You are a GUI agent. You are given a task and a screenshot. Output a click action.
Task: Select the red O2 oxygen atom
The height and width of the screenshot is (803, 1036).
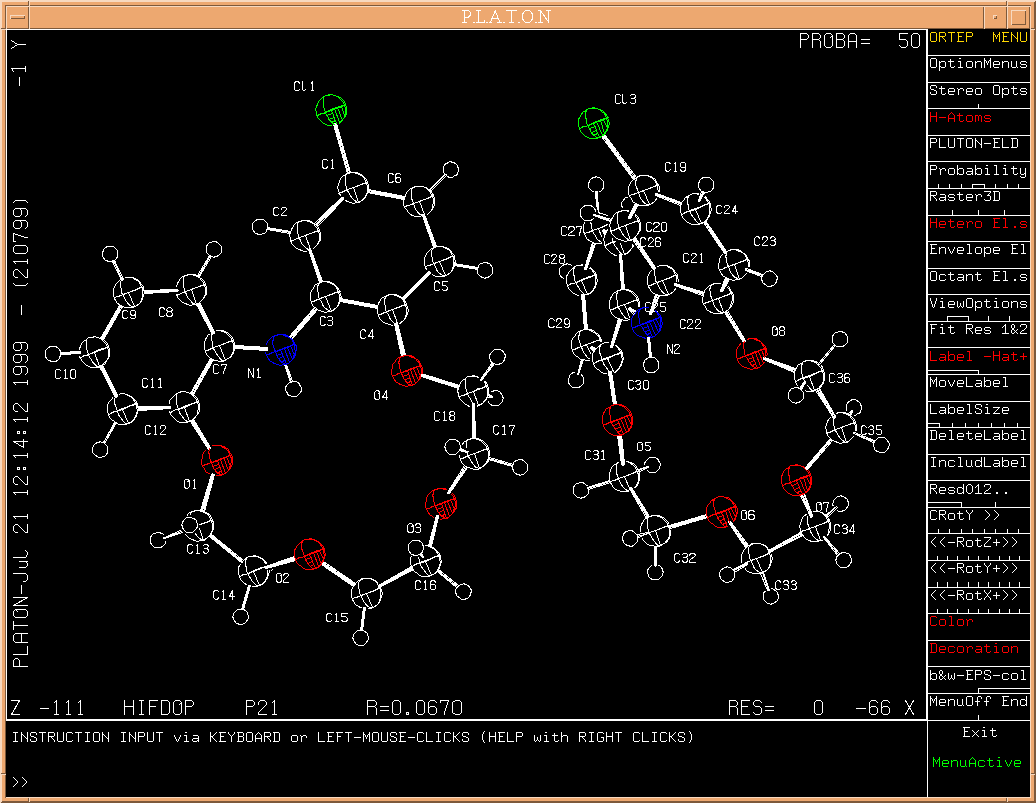click(310, 553)
